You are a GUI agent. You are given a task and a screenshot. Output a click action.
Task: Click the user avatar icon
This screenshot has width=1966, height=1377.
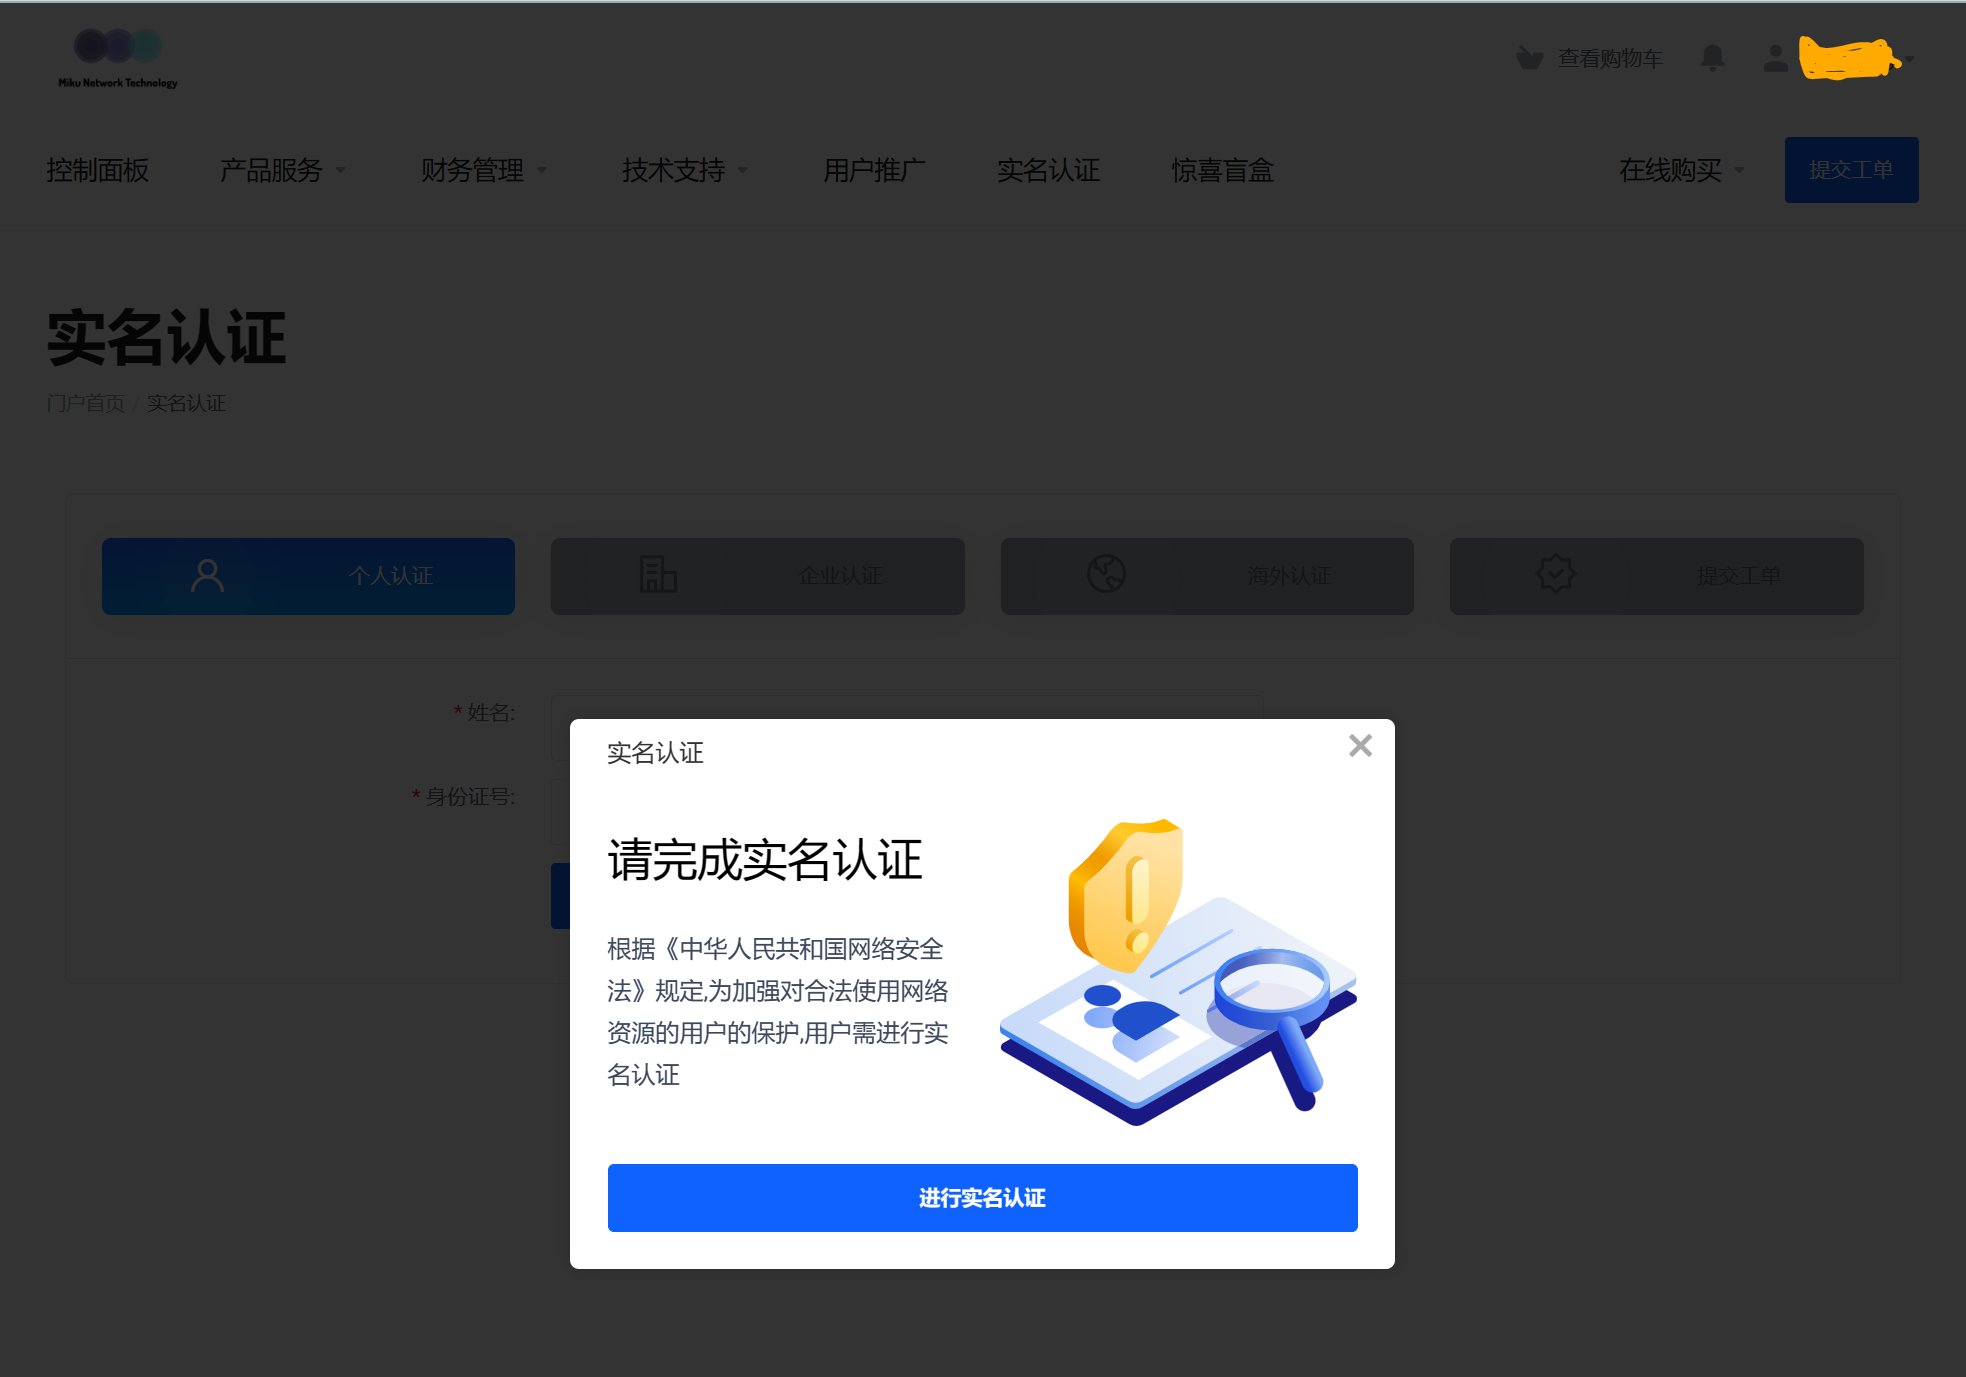[1775, 58]
